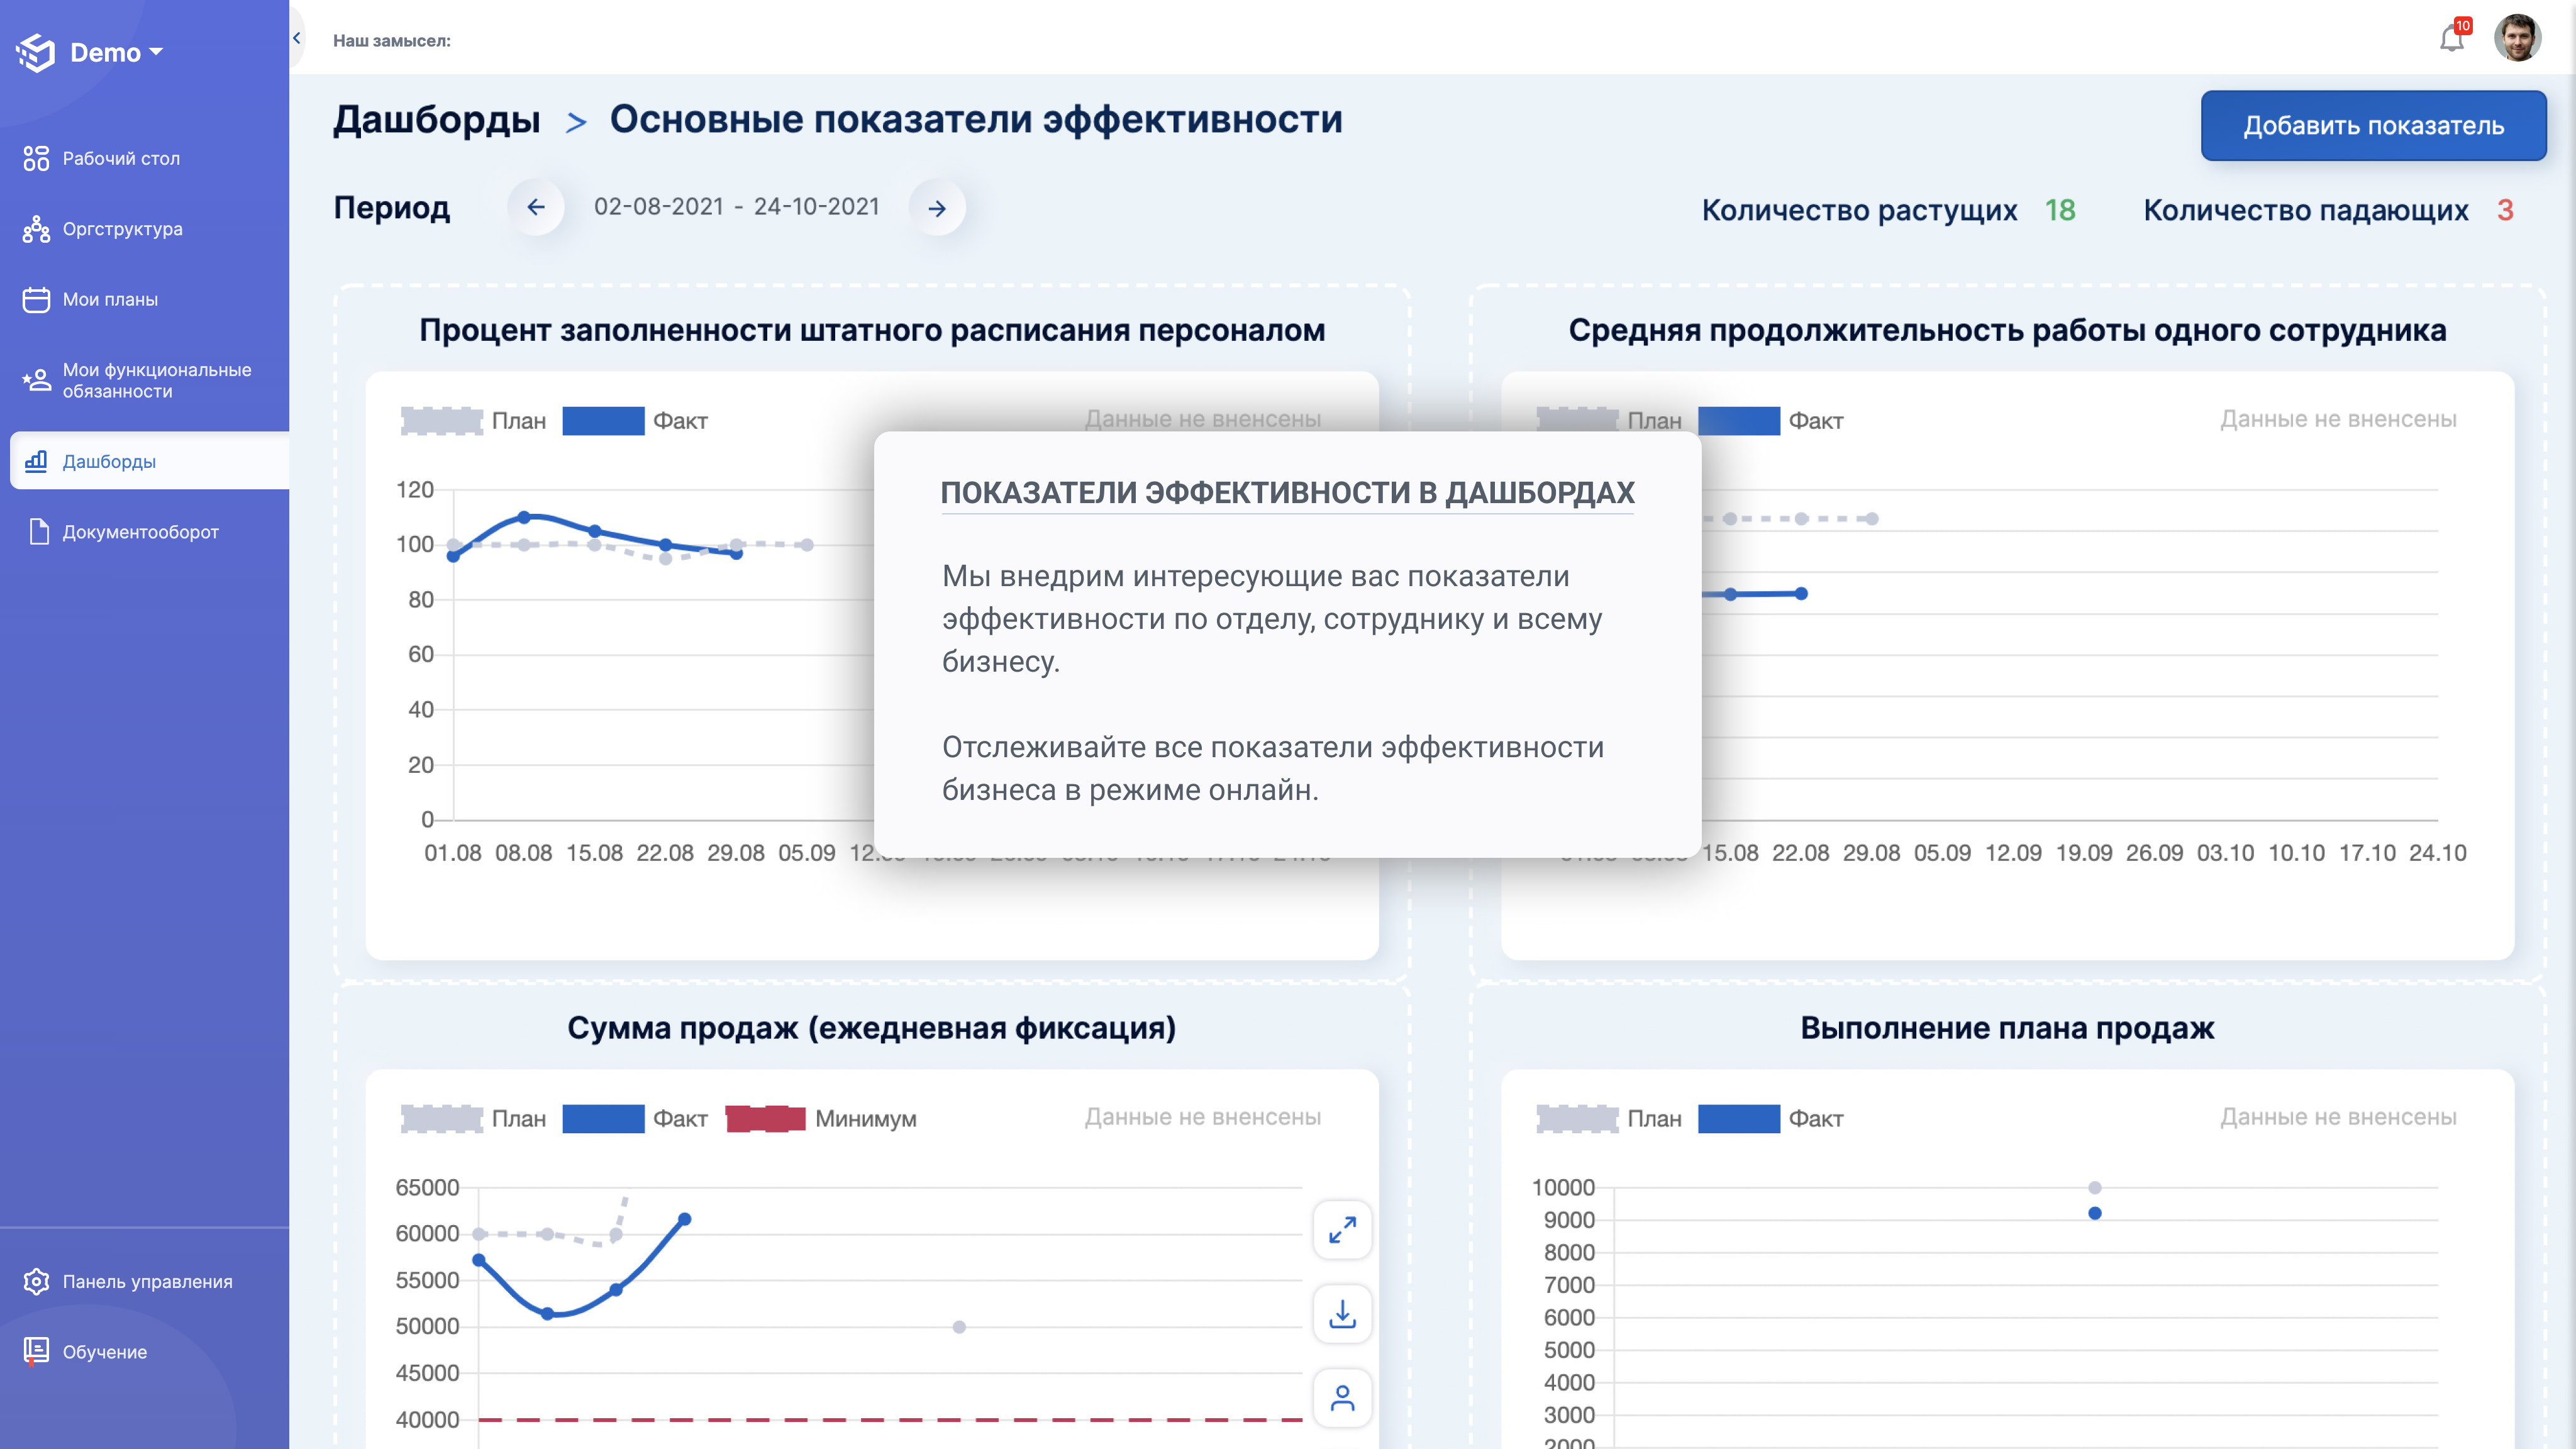Click Процент заполненности штатного расписания chart title
This screenshot has width=2576, height=1449.
click(872, 330)
